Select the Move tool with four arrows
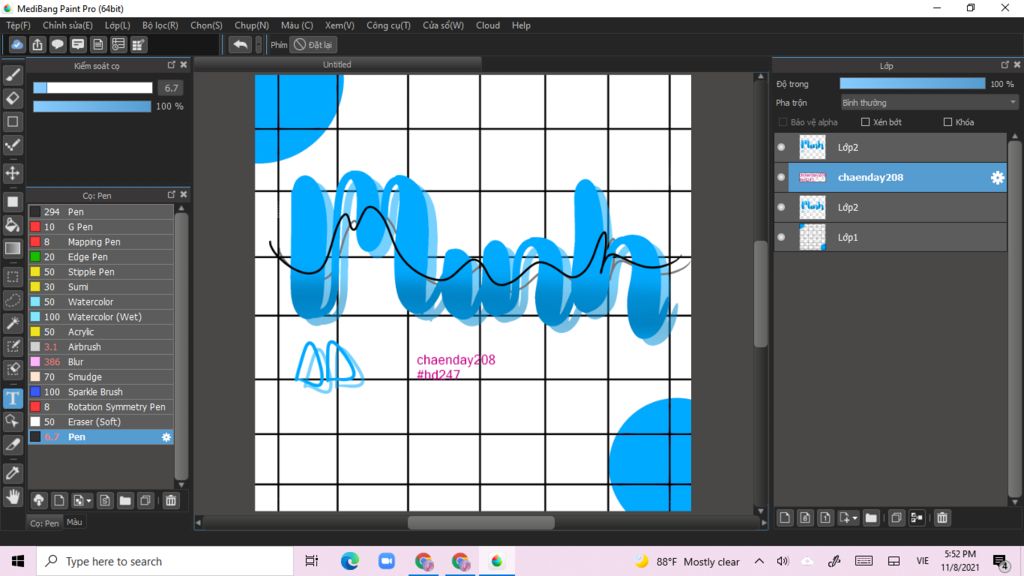1024x576 pixels. pos(12,173)
